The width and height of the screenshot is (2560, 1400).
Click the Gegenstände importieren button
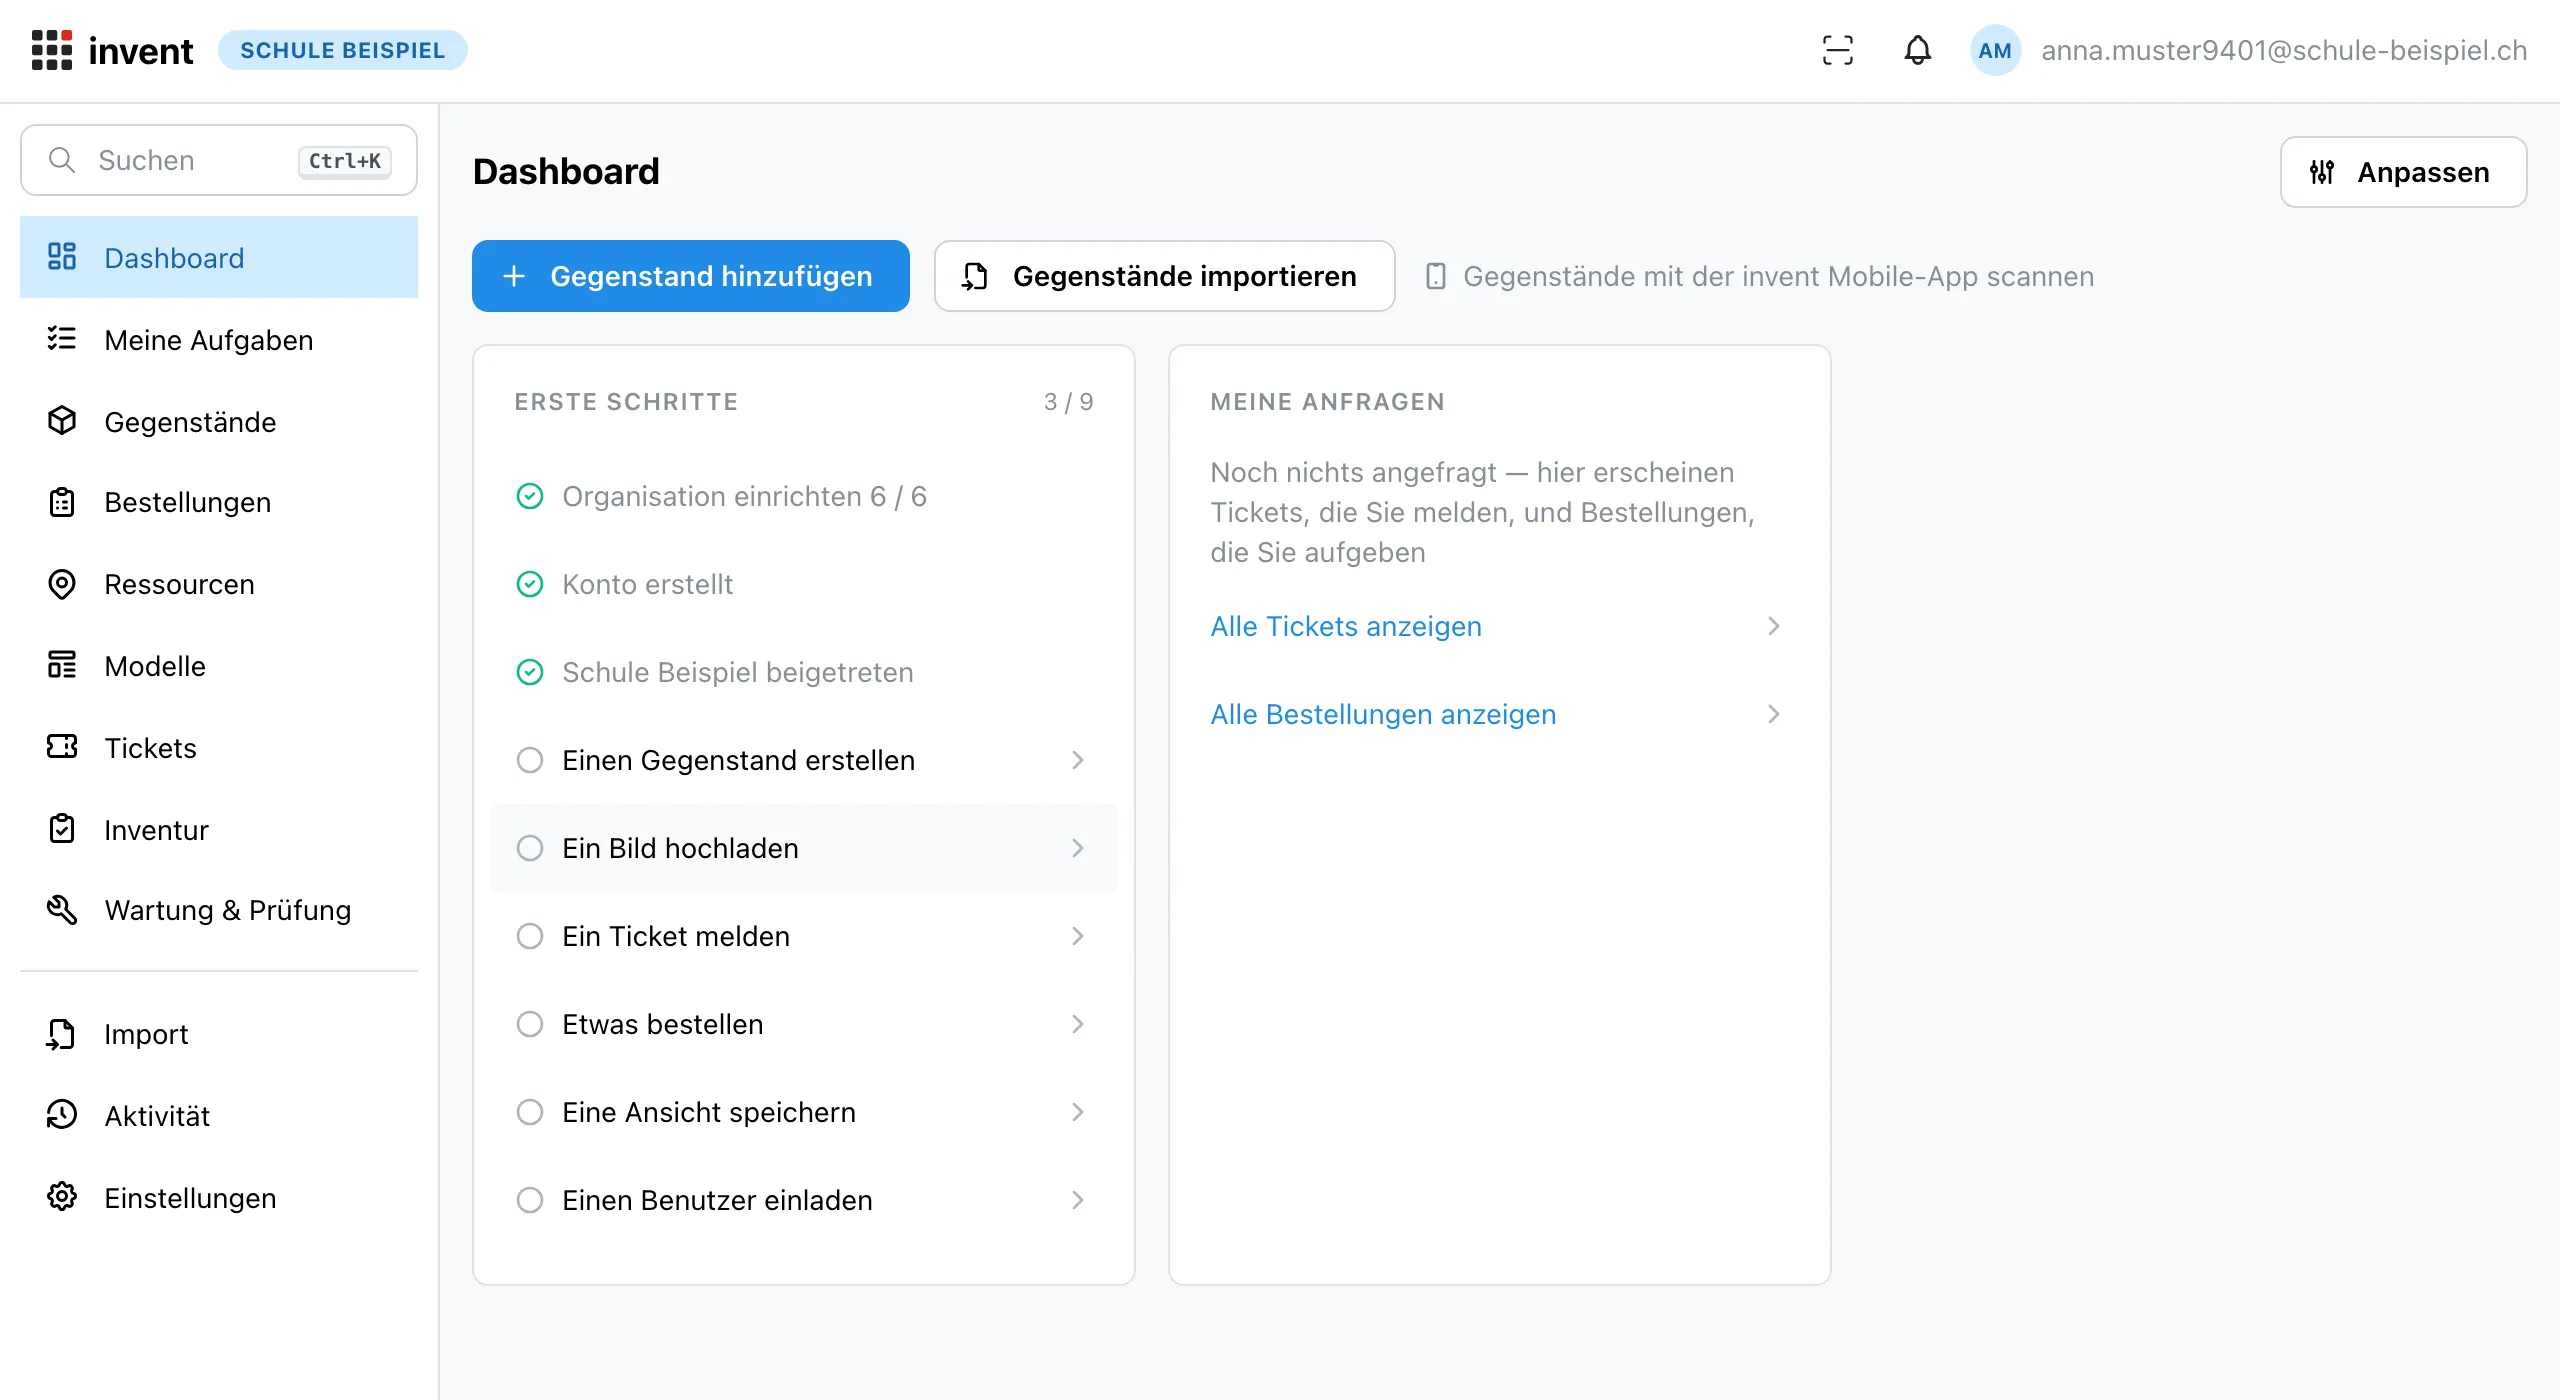click(1164, 276)
